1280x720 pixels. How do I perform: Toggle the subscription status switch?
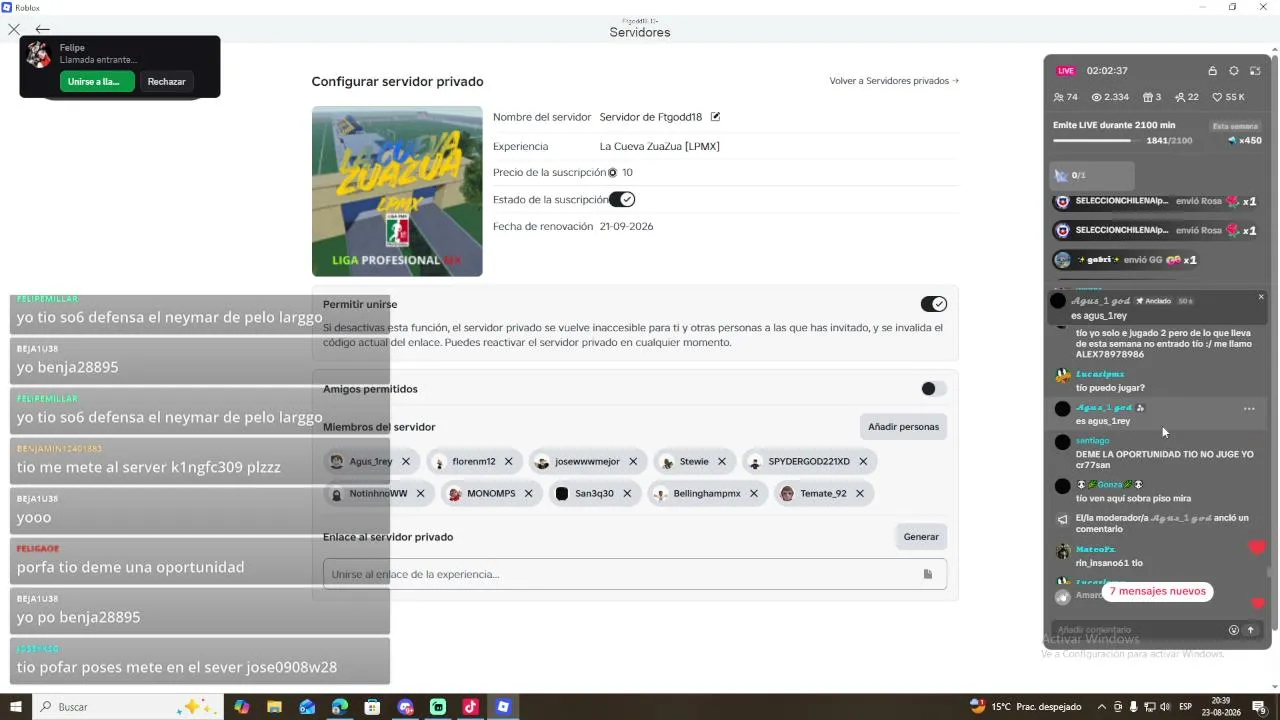tap(622, 200)
